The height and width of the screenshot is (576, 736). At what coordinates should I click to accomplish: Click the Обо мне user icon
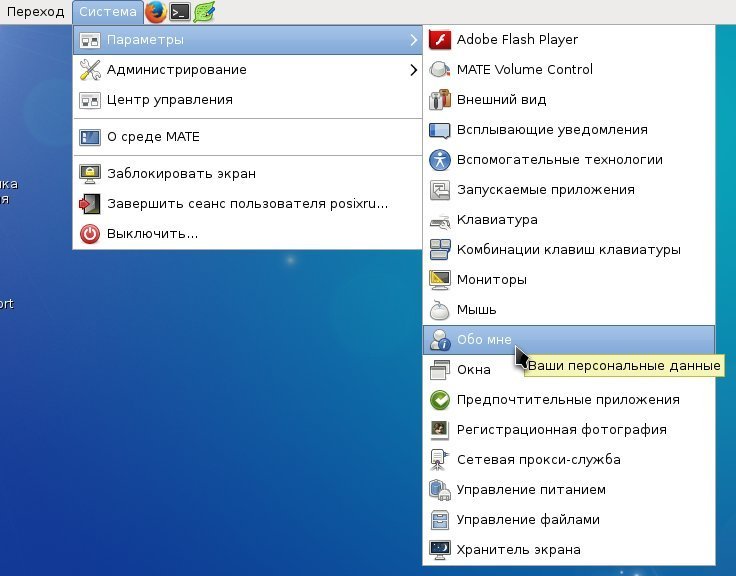(440, 339)
